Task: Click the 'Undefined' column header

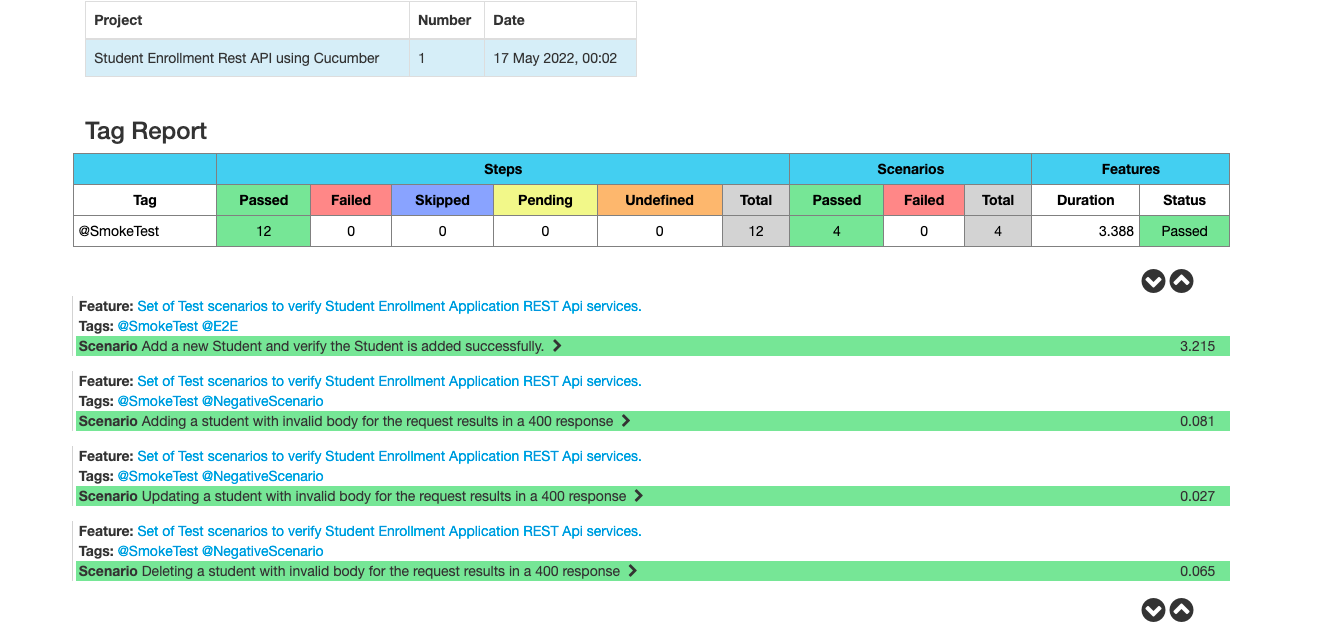Action: (x=659, y=200)
